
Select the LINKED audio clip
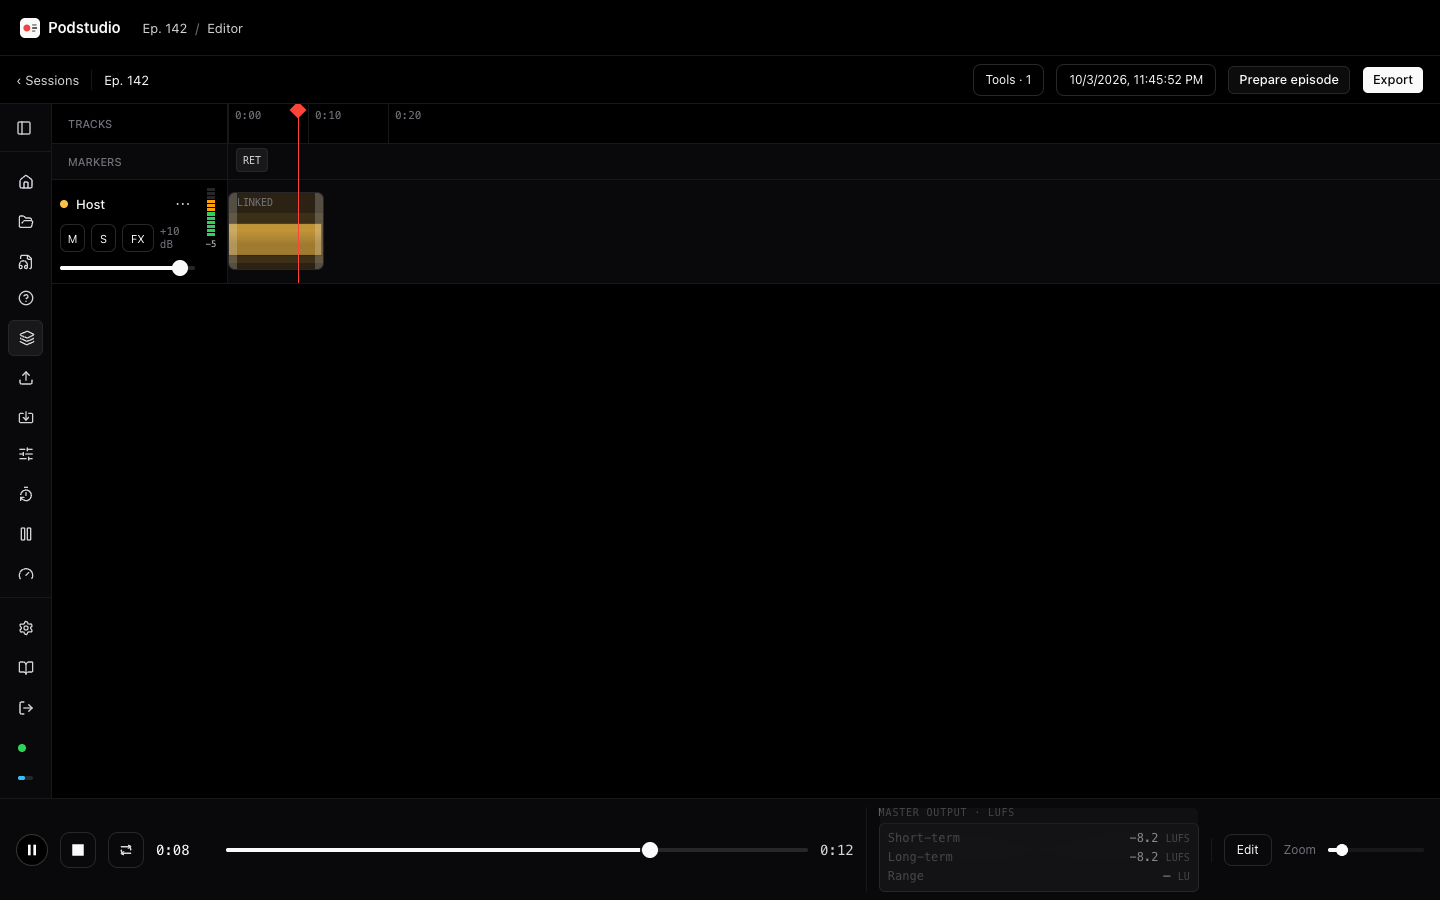coord(276,231)
